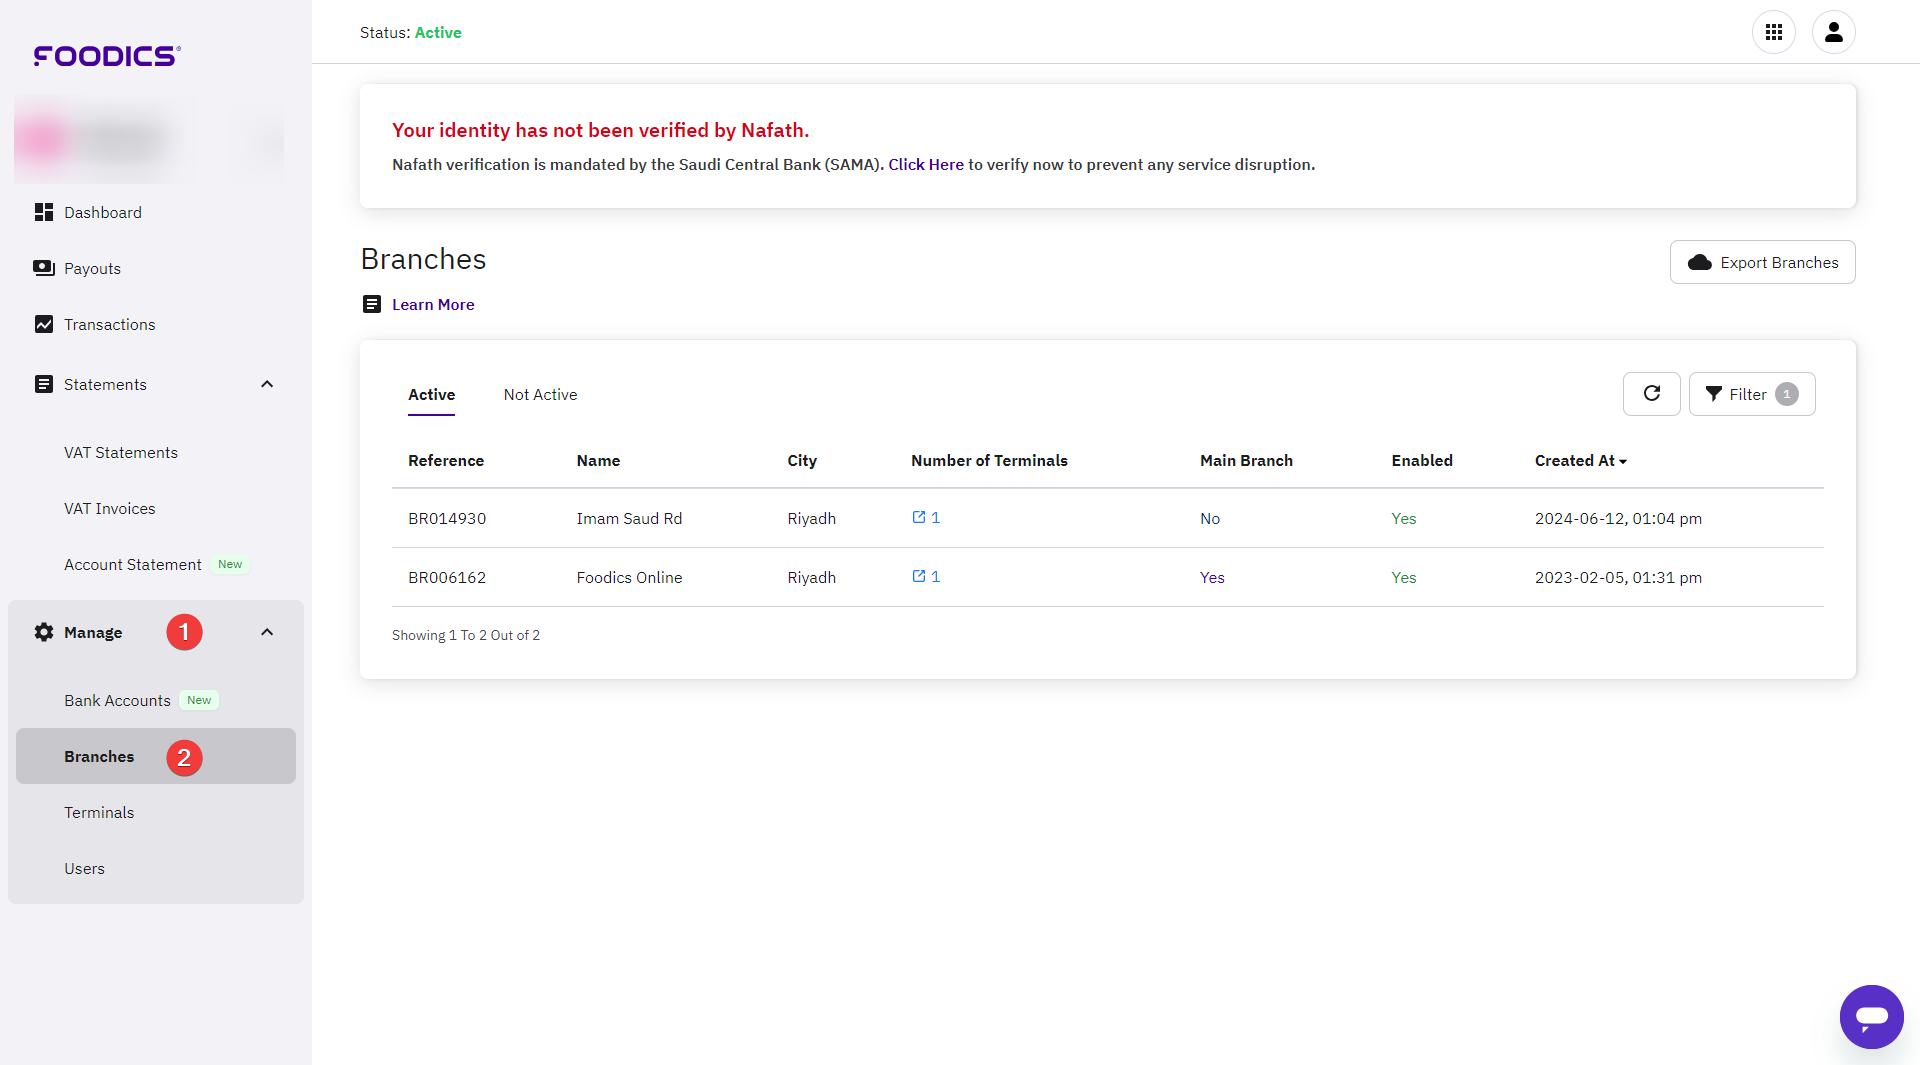
Task: Open the apps grid menu
Action: tap(1775, 32)
